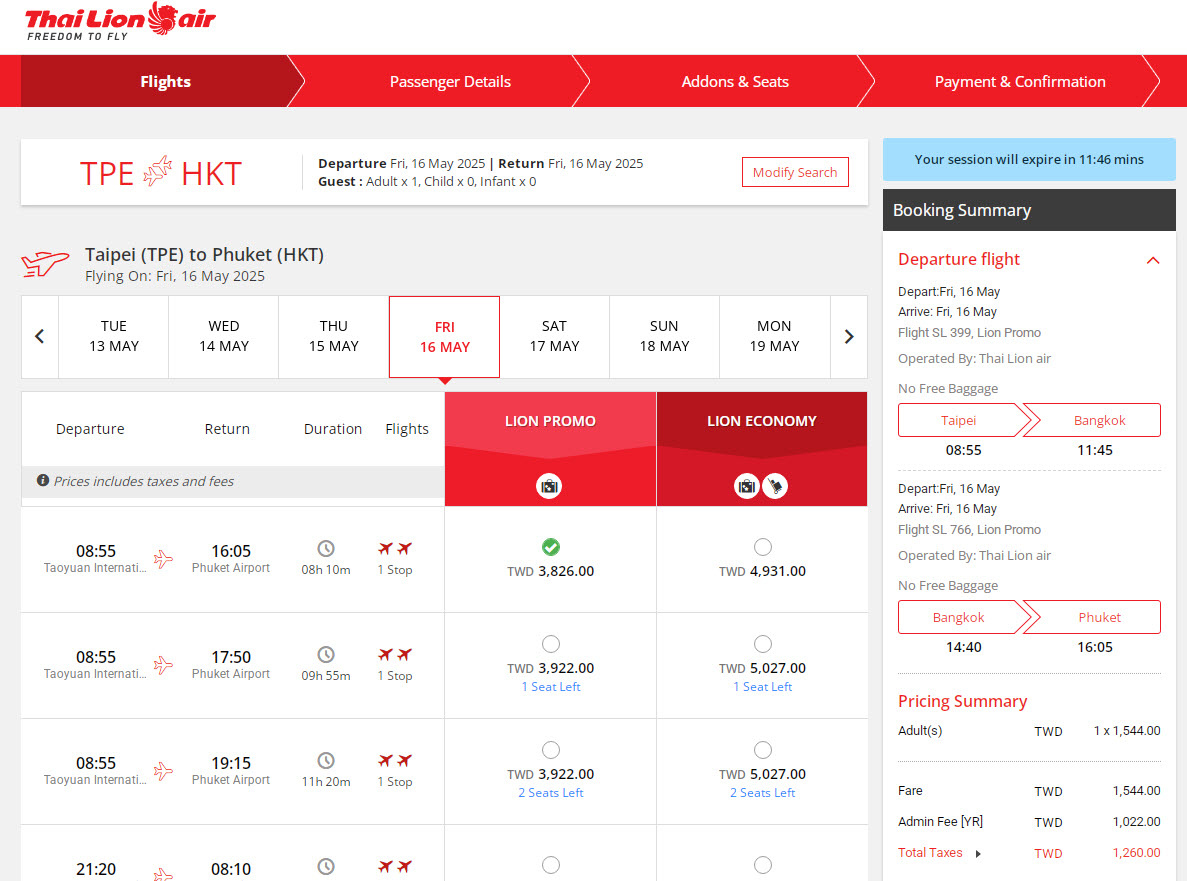Click the session expiry notice banner

click(x=1029, y=160)
